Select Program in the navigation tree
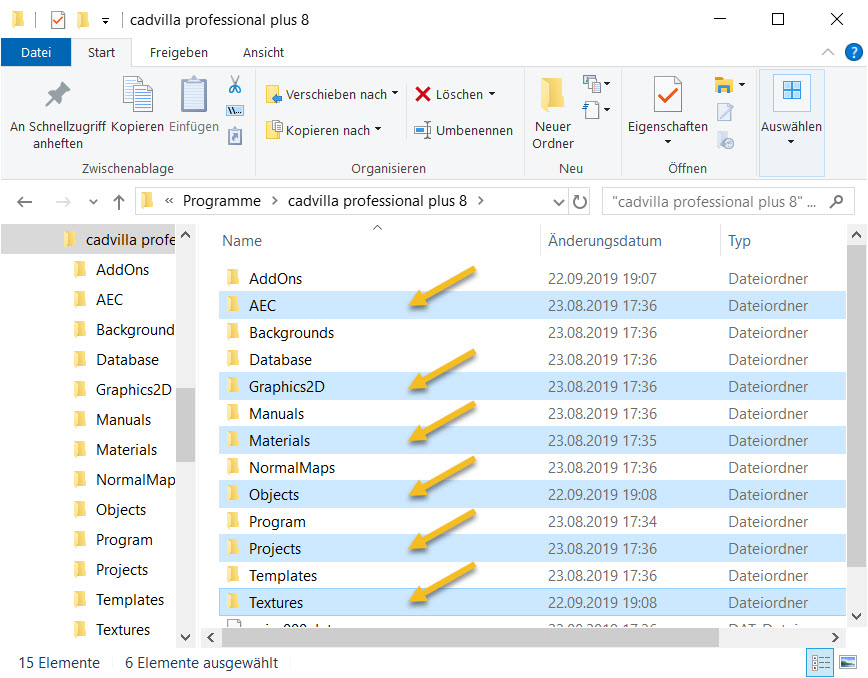 [123, 540]
